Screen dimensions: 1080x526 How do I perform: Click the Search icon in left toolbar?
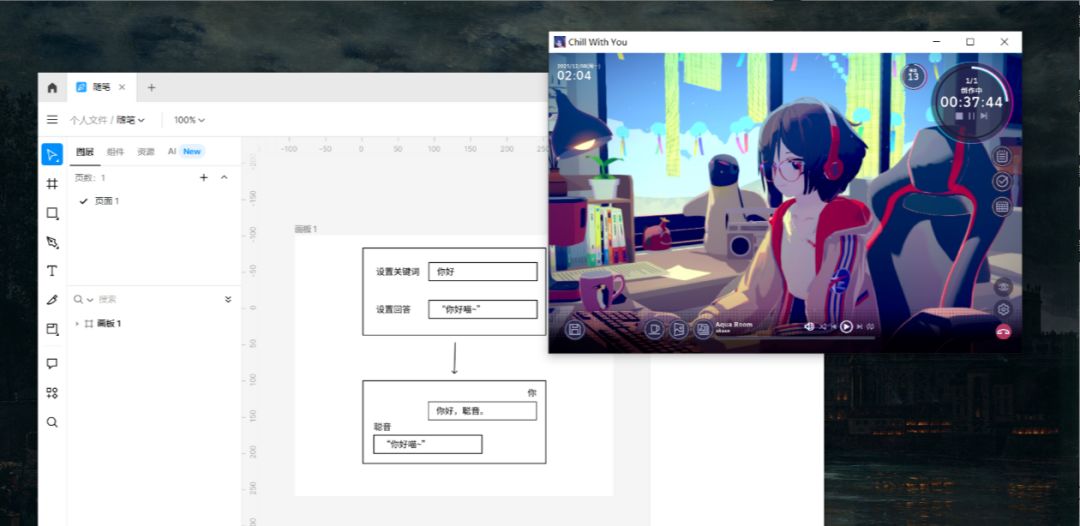click(x=52, y=423)
